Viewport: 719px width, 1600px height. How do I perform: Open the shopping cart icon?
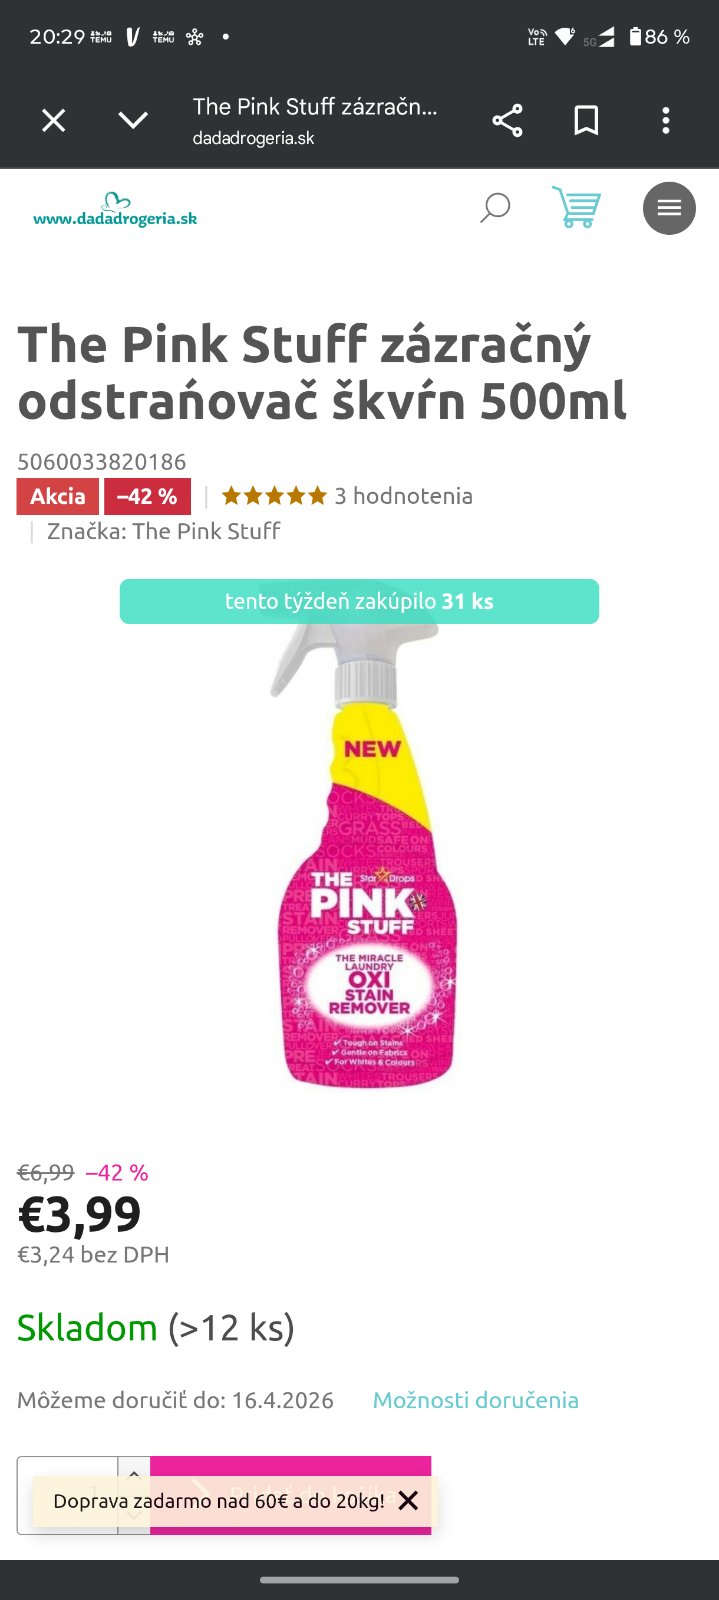(x=576, y=208)
